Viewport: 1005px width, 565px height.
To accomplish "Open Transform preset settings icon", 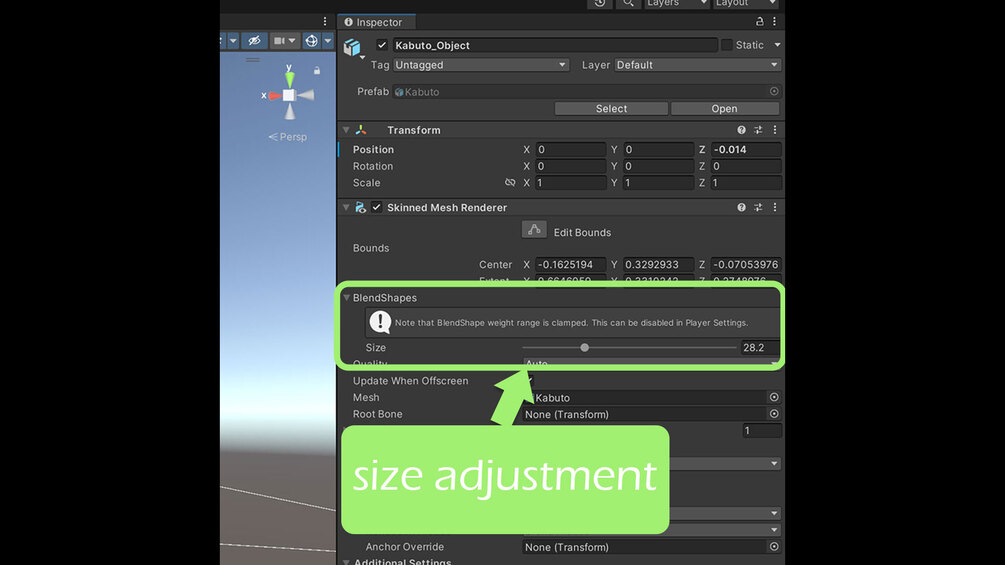I will 758,130.
